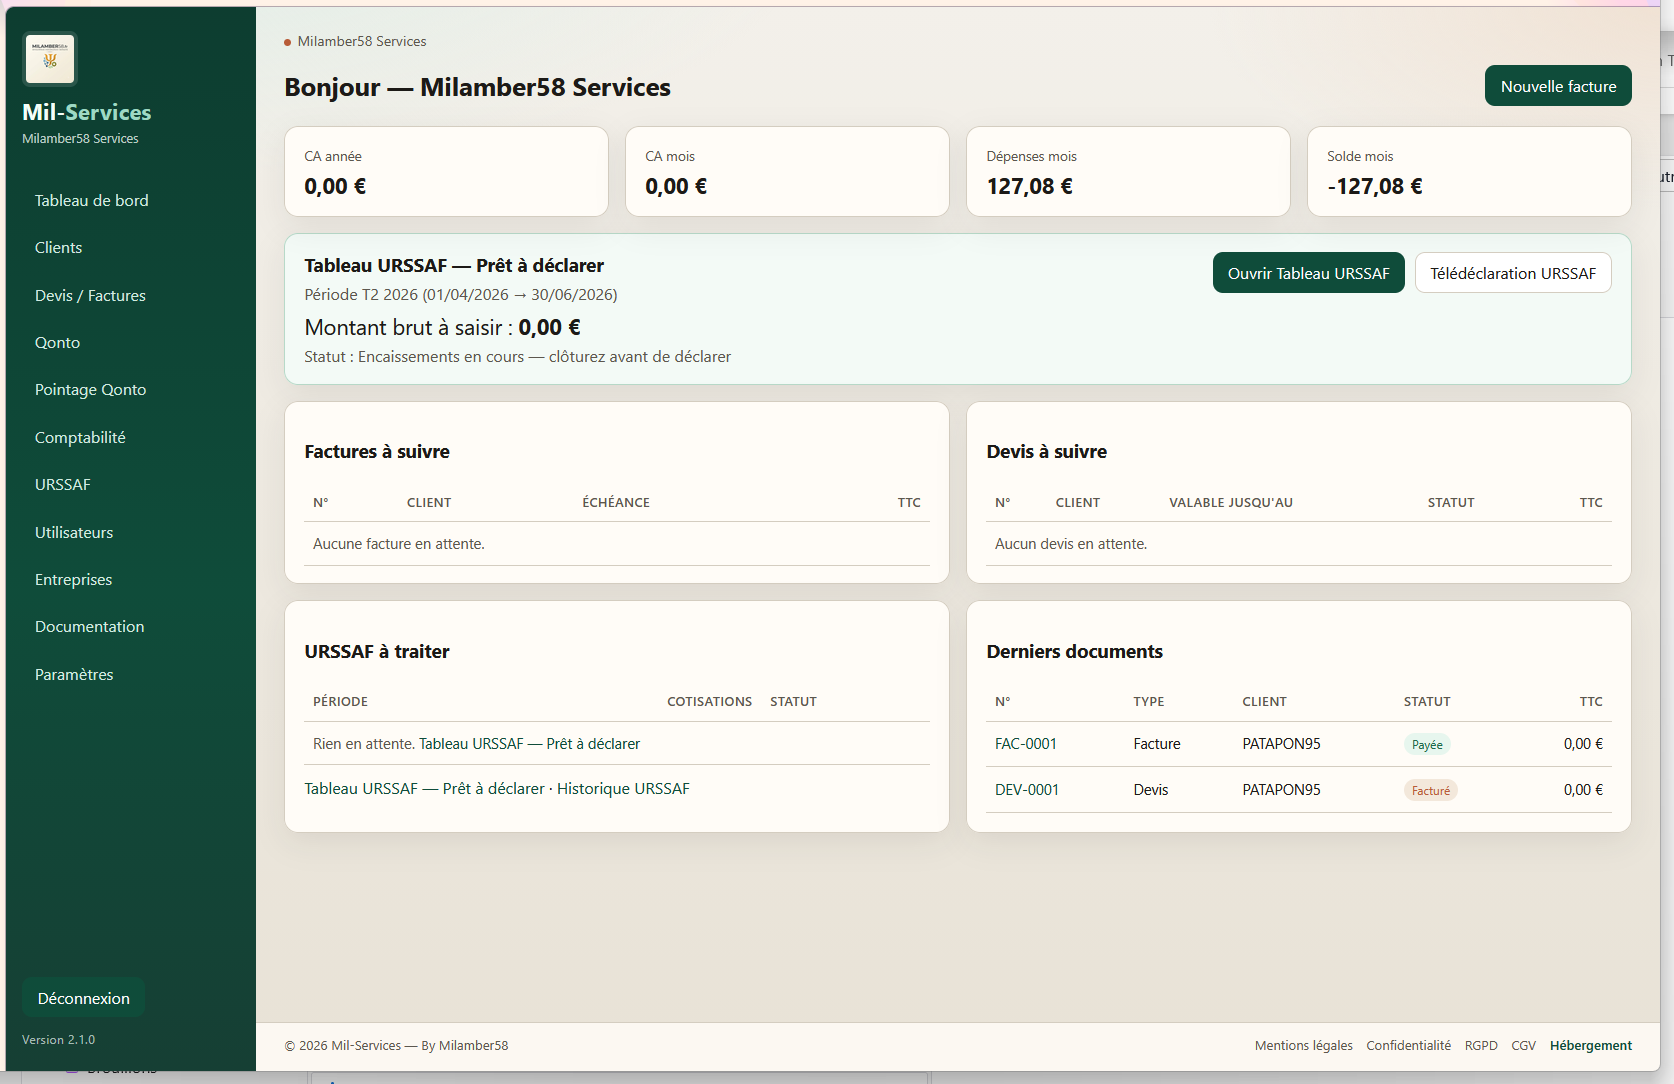Open Hébergement footer link

pyautogui.click(x=1590, y=1046)
